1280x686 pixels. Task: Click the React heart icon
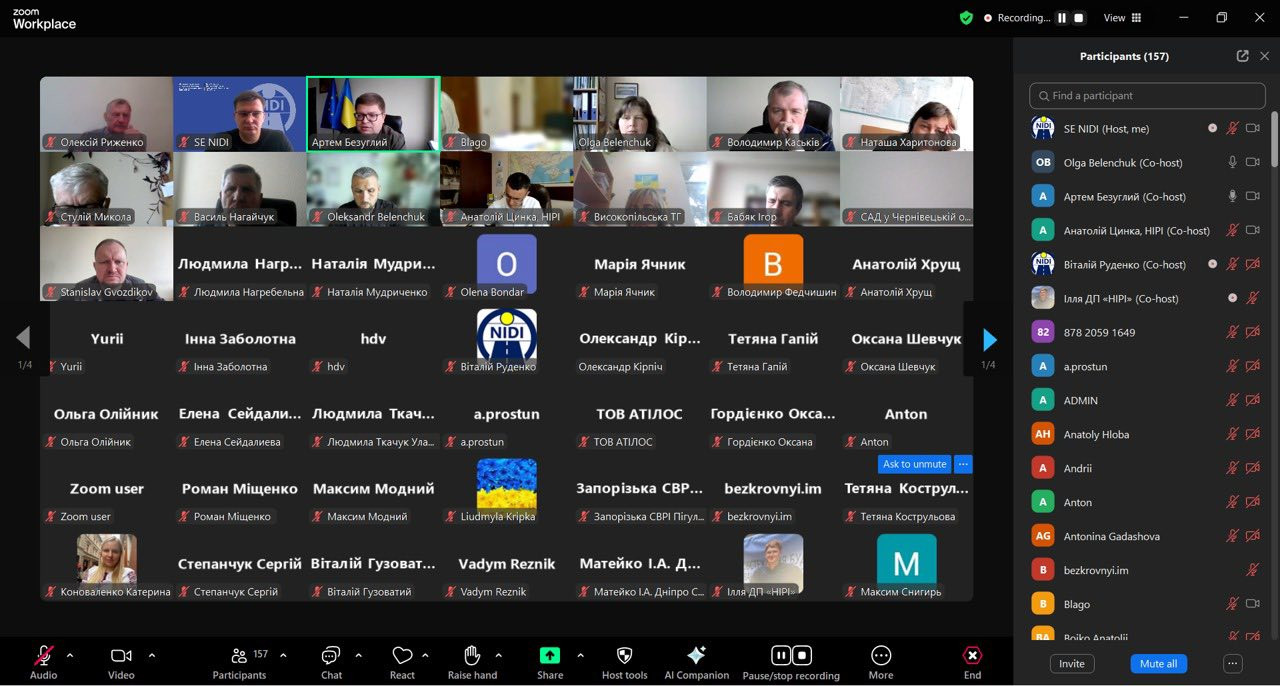click(402, 656)
